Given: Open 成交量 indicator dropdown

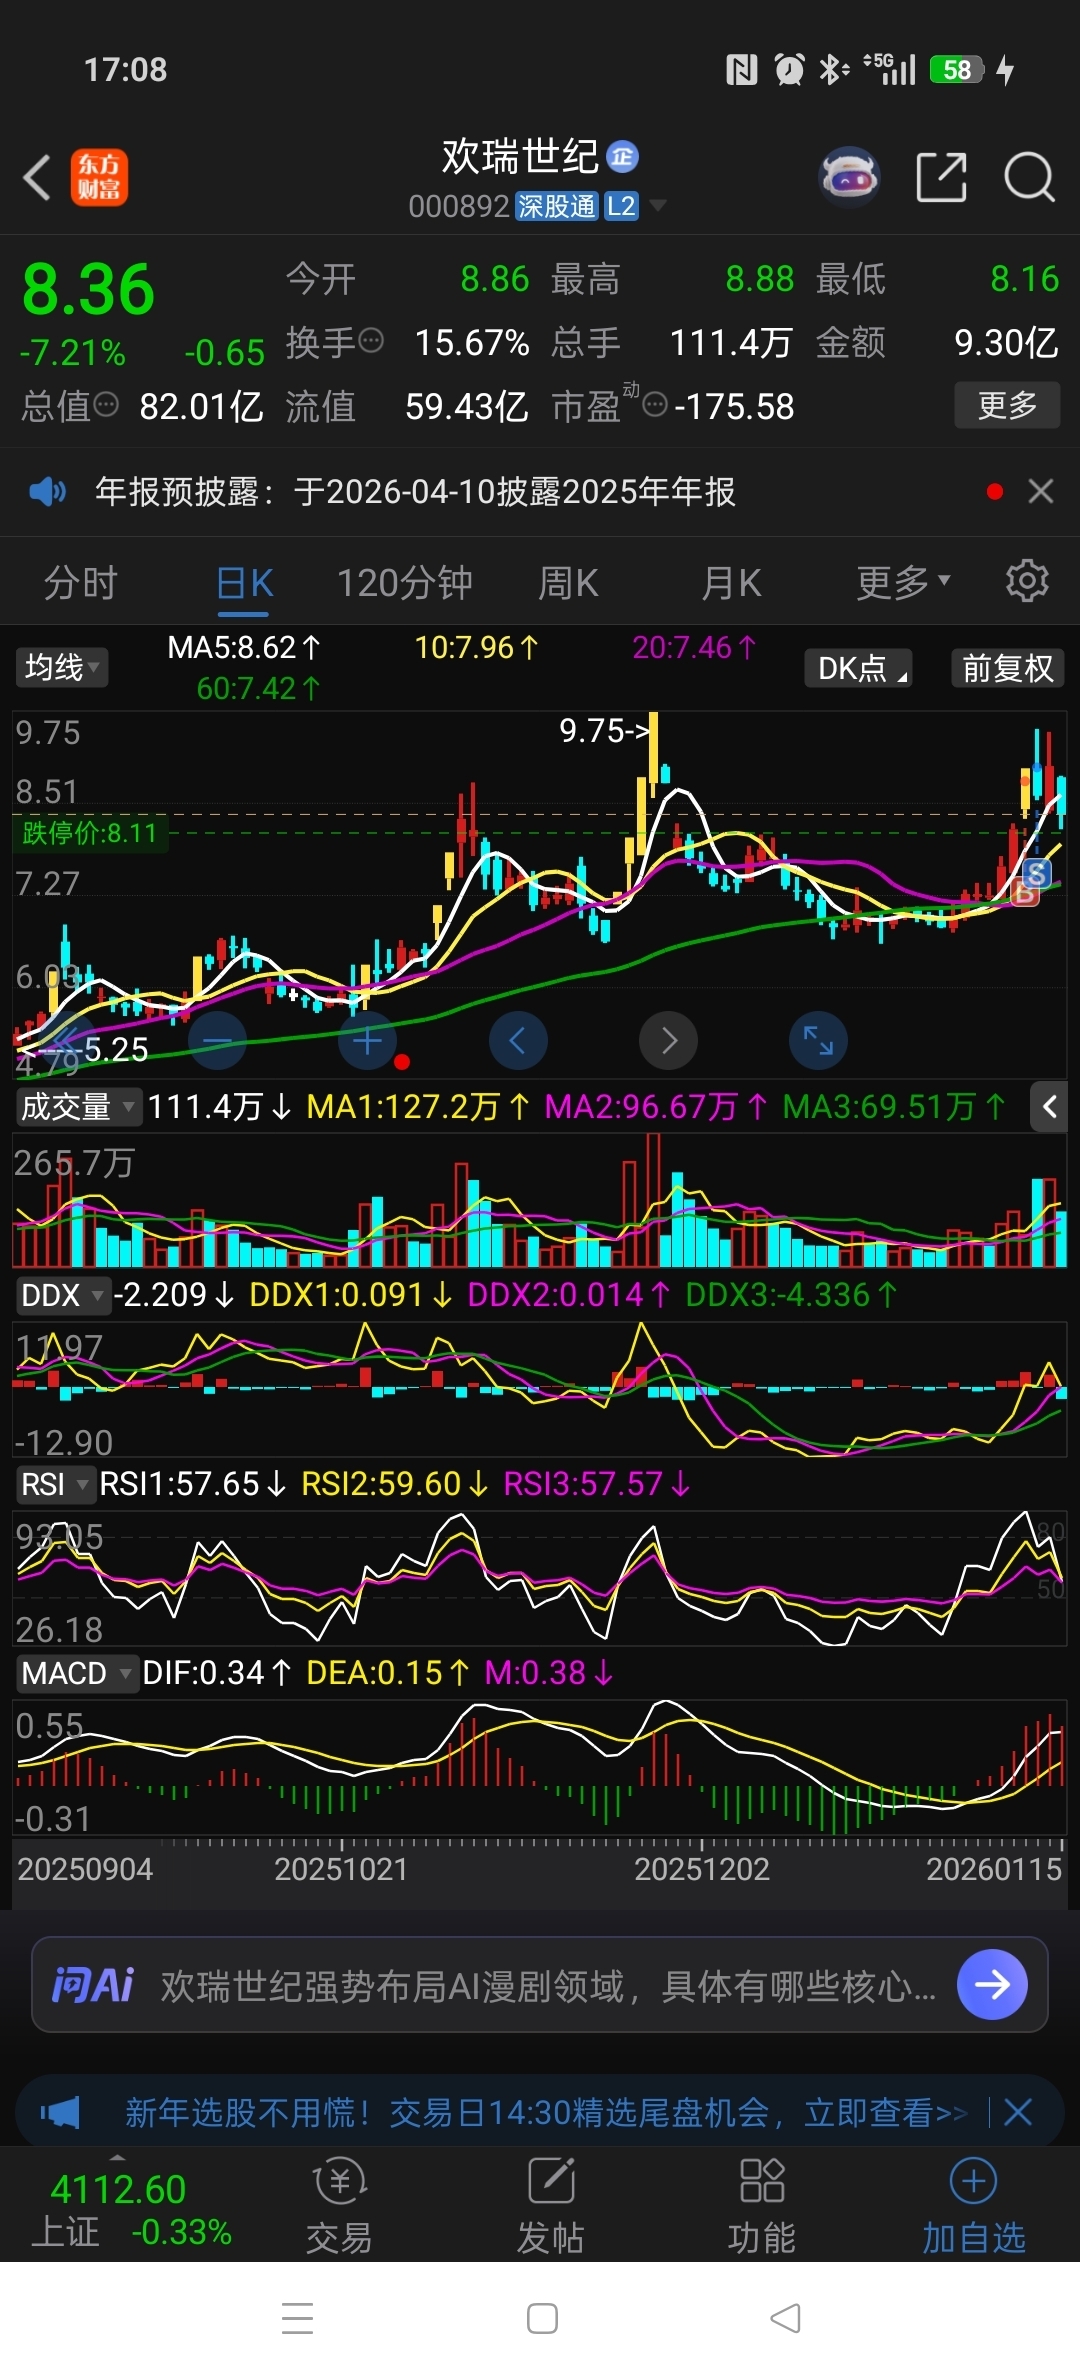Looking at the screenshot, I should (x=78, y=1106).
